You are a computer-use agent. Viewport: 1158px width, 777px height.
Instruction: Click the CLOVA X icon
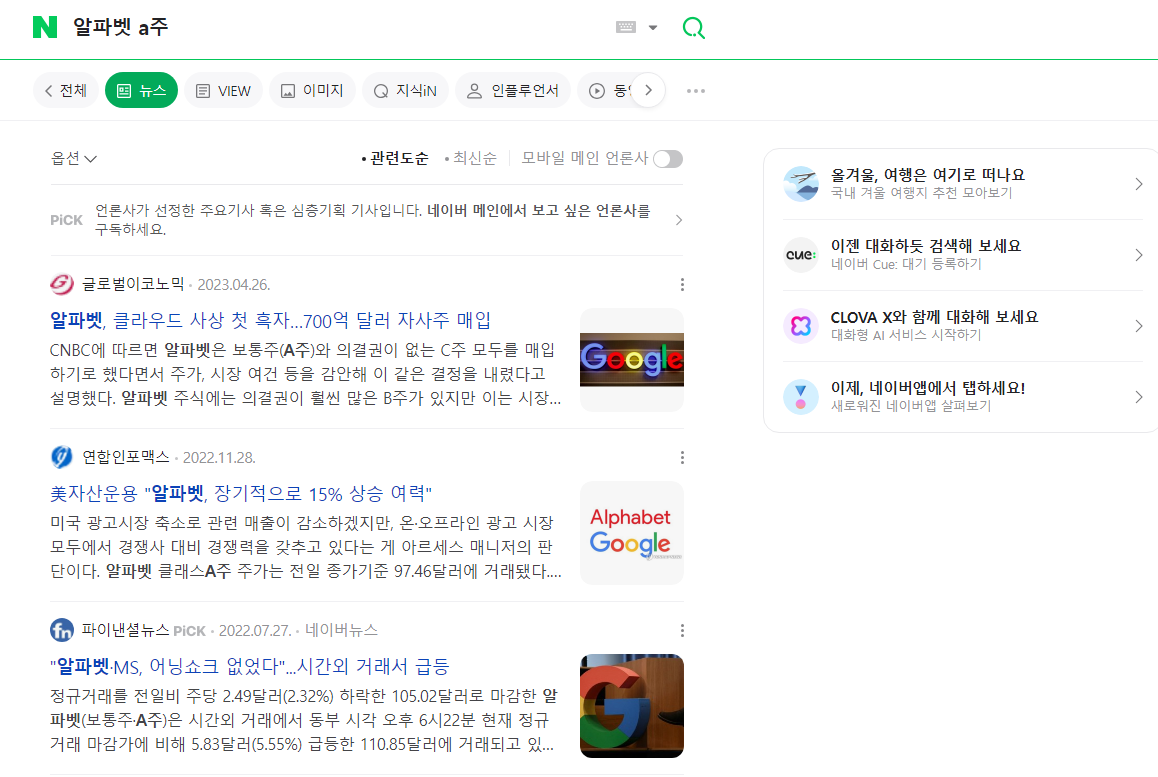[801, 326]
